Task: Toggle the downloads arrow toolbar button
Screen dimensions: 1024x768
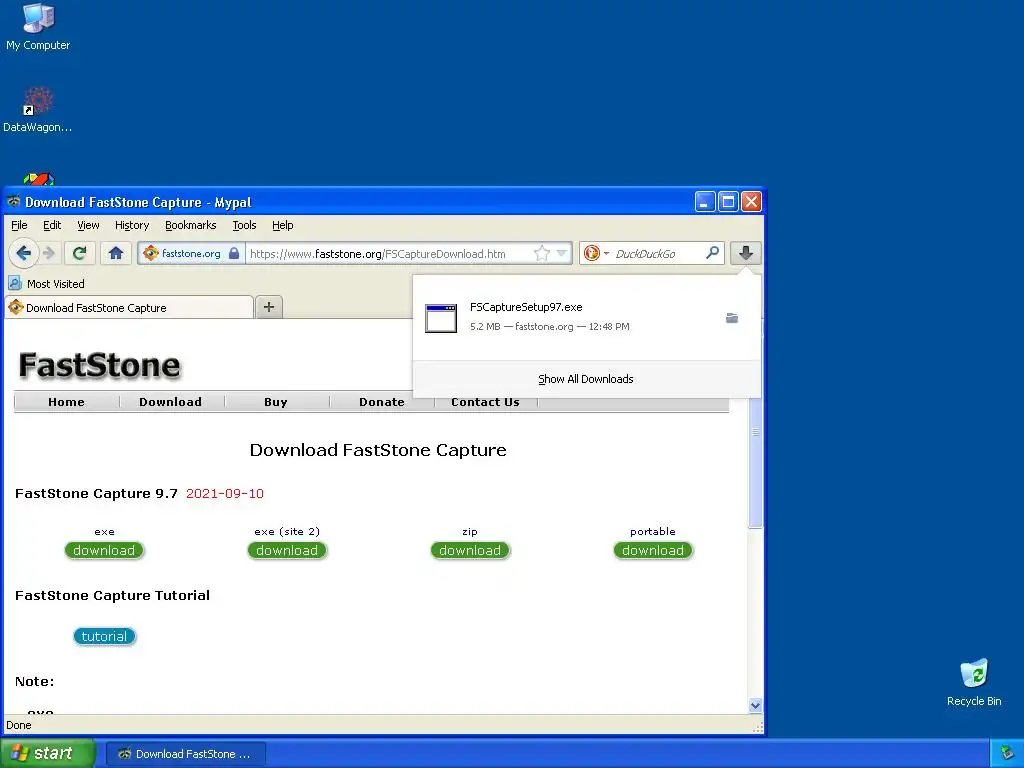Action: pos(745,253)
